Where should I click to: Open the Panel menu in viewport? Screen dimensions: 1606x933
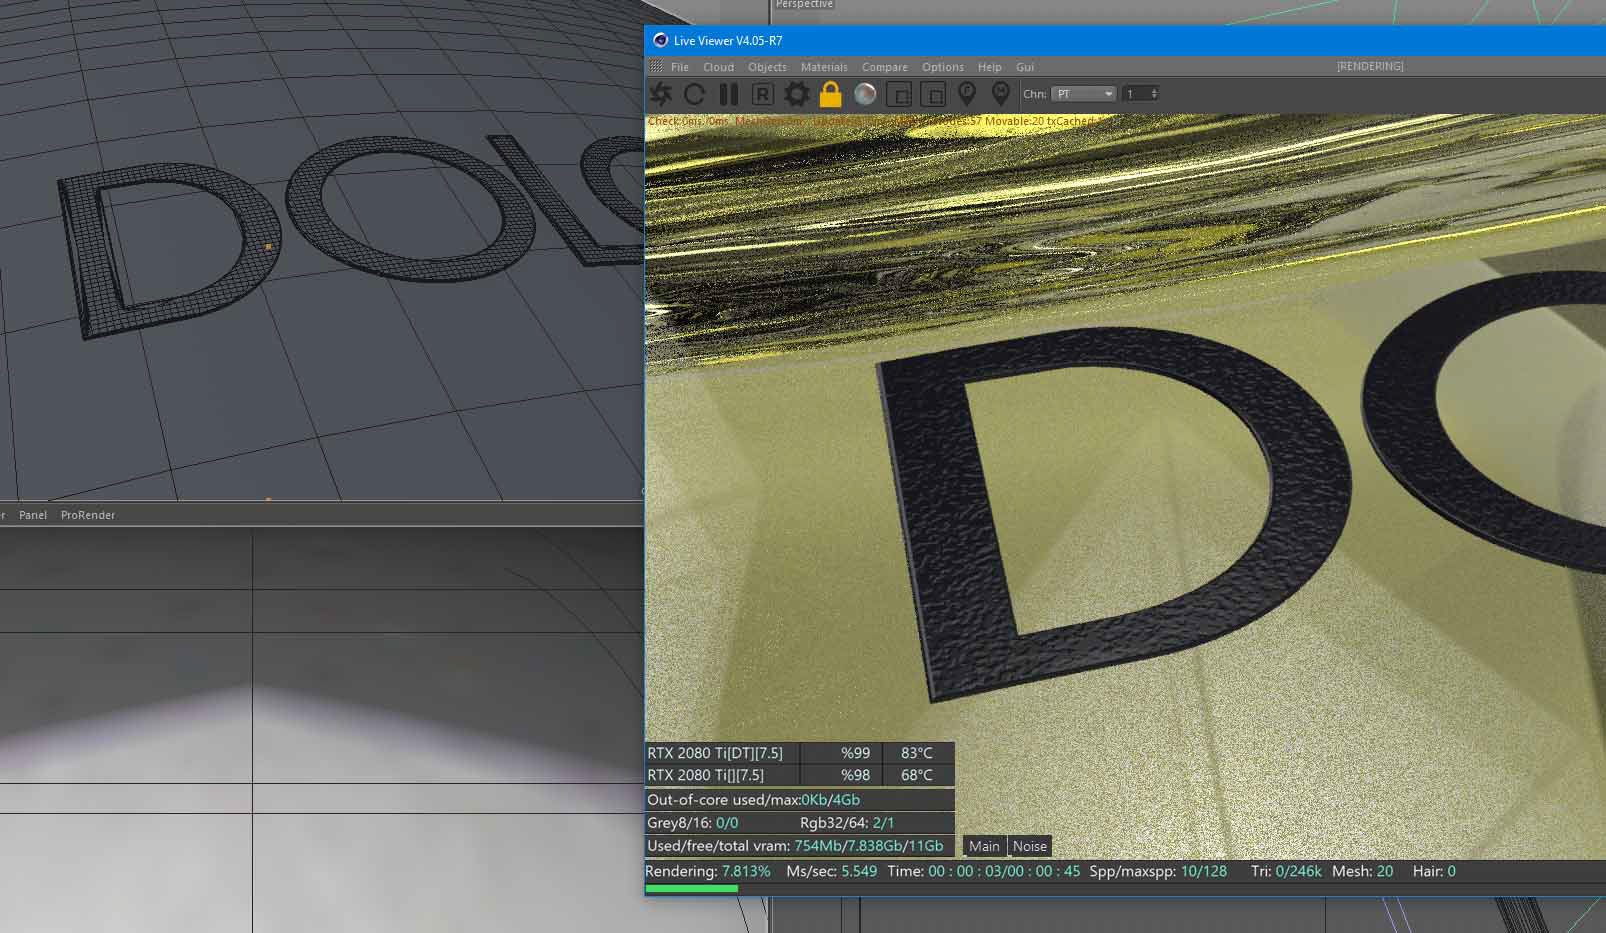[x=33, y=515]
